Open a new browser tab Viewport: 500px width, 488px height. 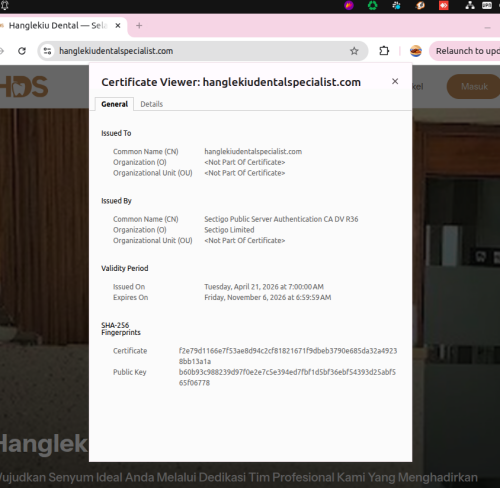(x=139, y=26)
